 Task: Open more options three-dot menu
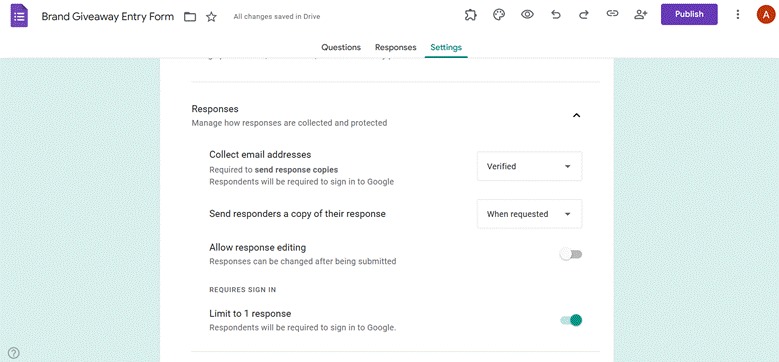click(738, 14)
